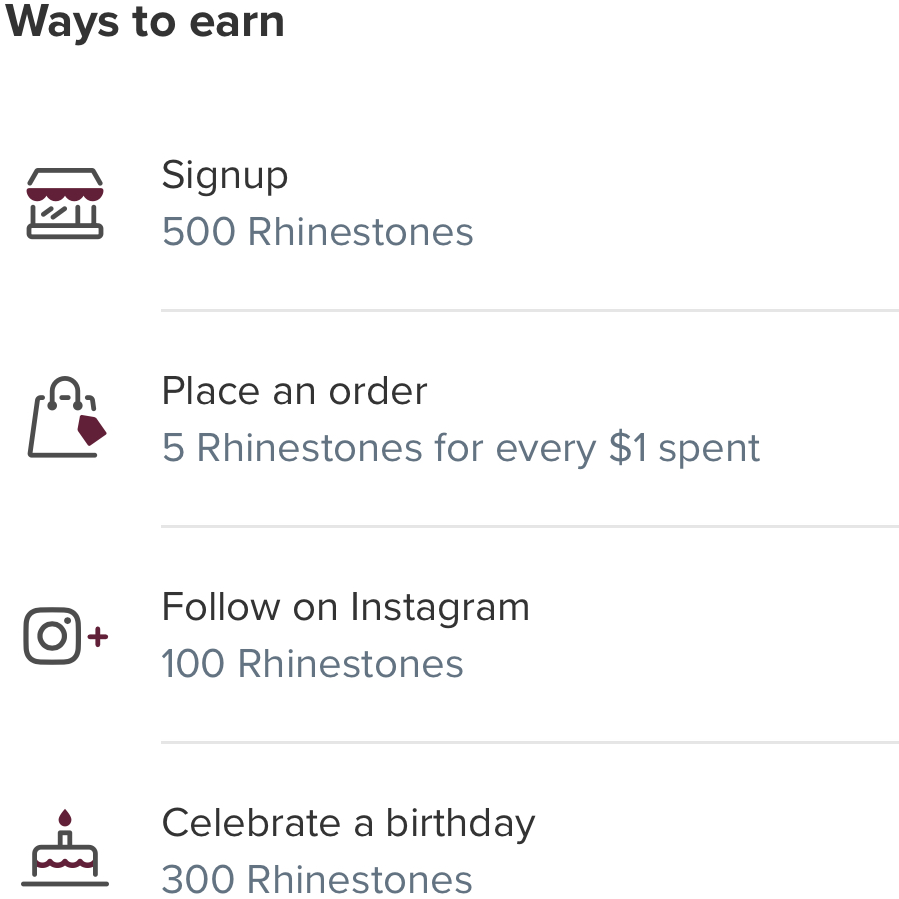Tap the plus sign beside Instagram logo
This screenshot has height=899, width=899.
[98, 636]
